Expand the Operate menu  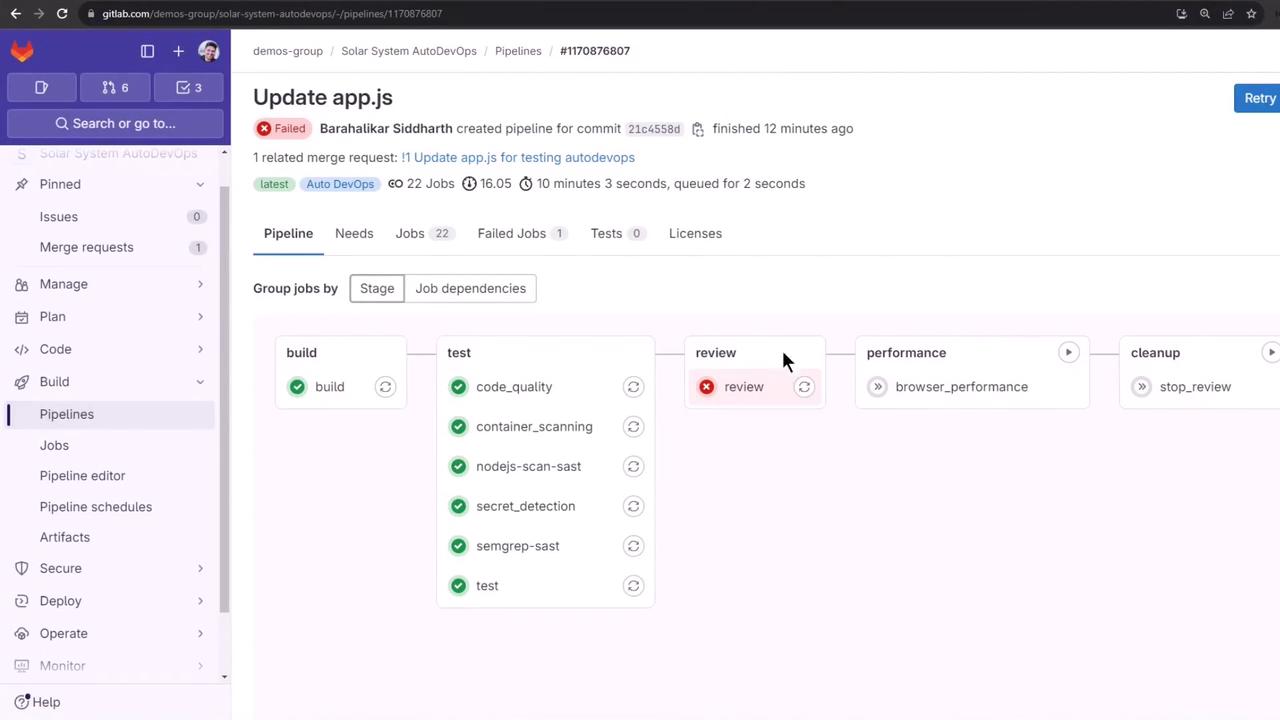(110, 633)
